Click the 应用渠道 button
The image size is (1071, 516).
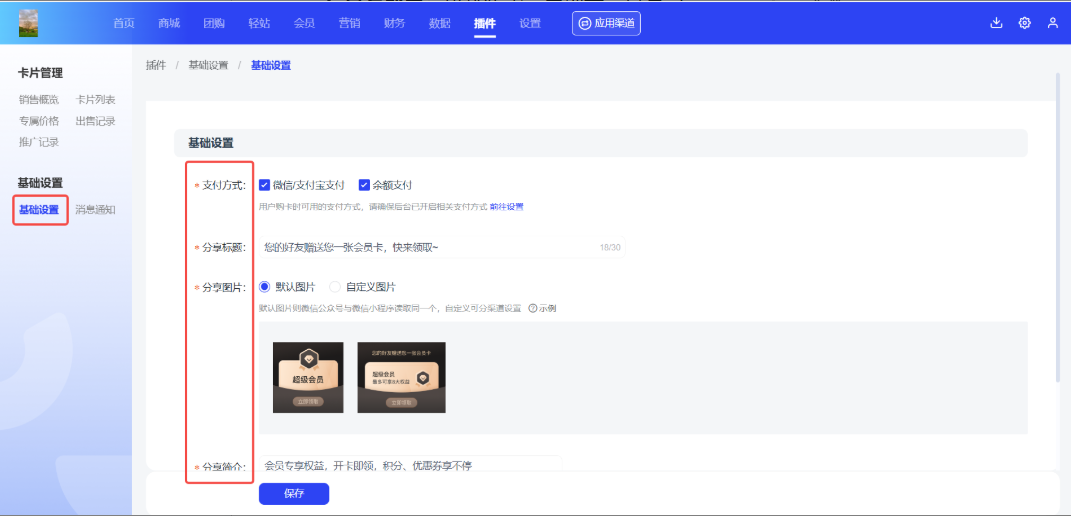coord(606,23)
